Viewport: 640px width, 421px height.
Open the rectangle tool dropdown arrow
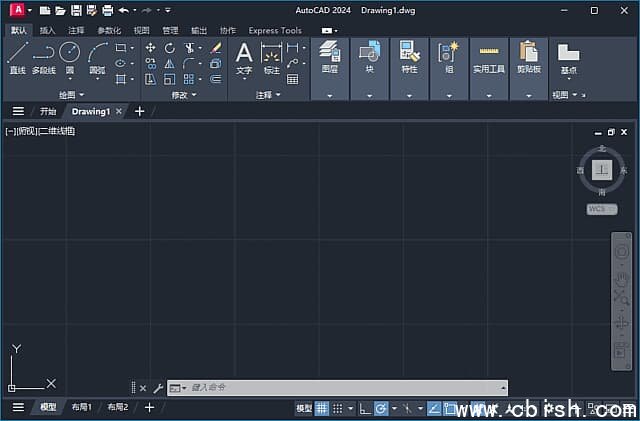coord(132,48)
